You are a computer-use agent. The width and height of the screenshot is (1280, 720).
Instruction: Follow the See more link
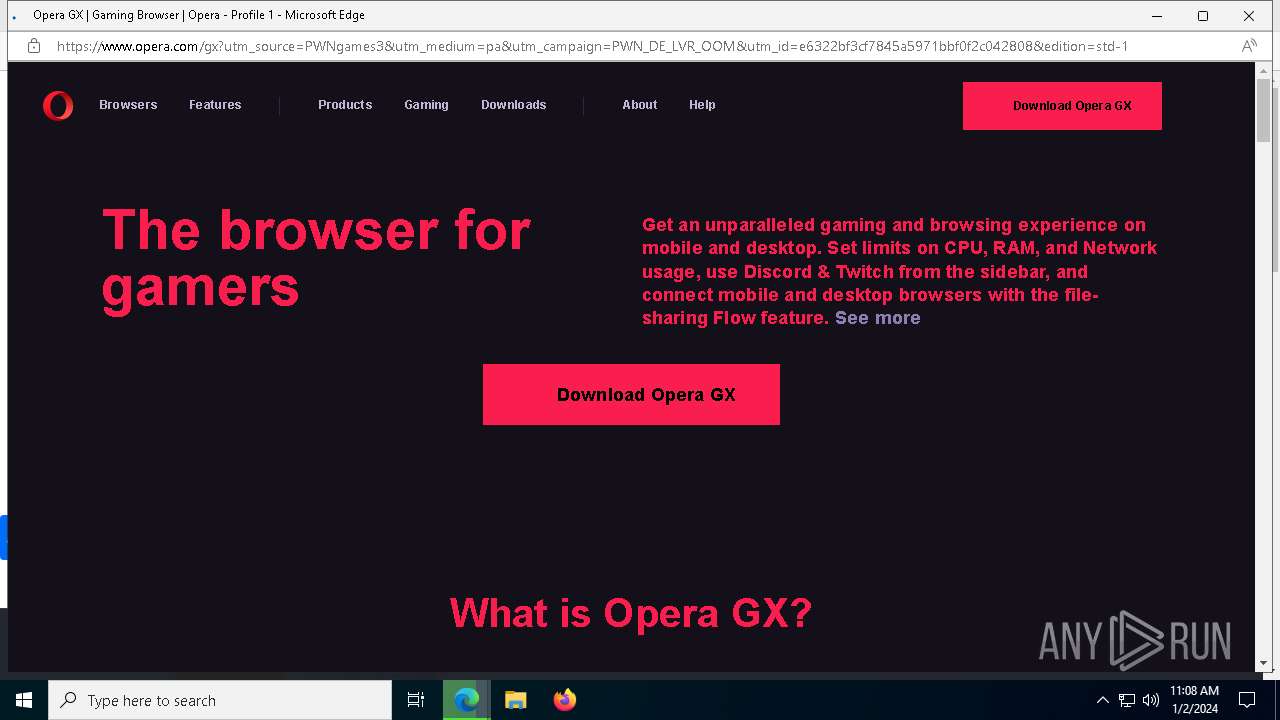[878, 318]
